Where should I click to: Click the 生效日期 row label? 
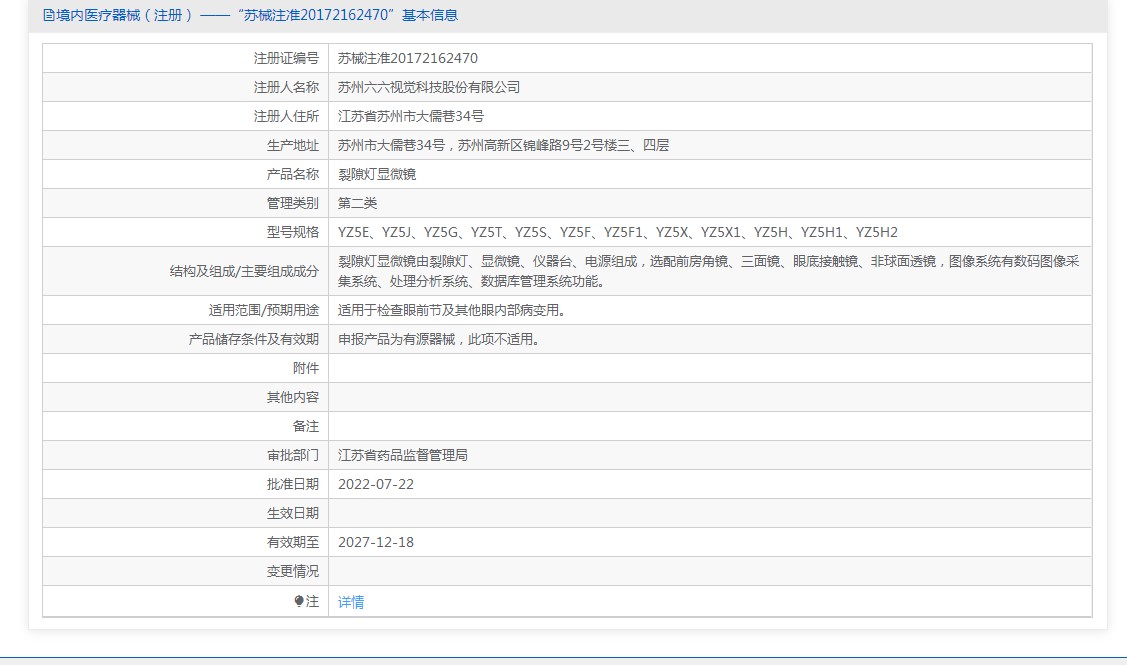click(x=293, y=513)
